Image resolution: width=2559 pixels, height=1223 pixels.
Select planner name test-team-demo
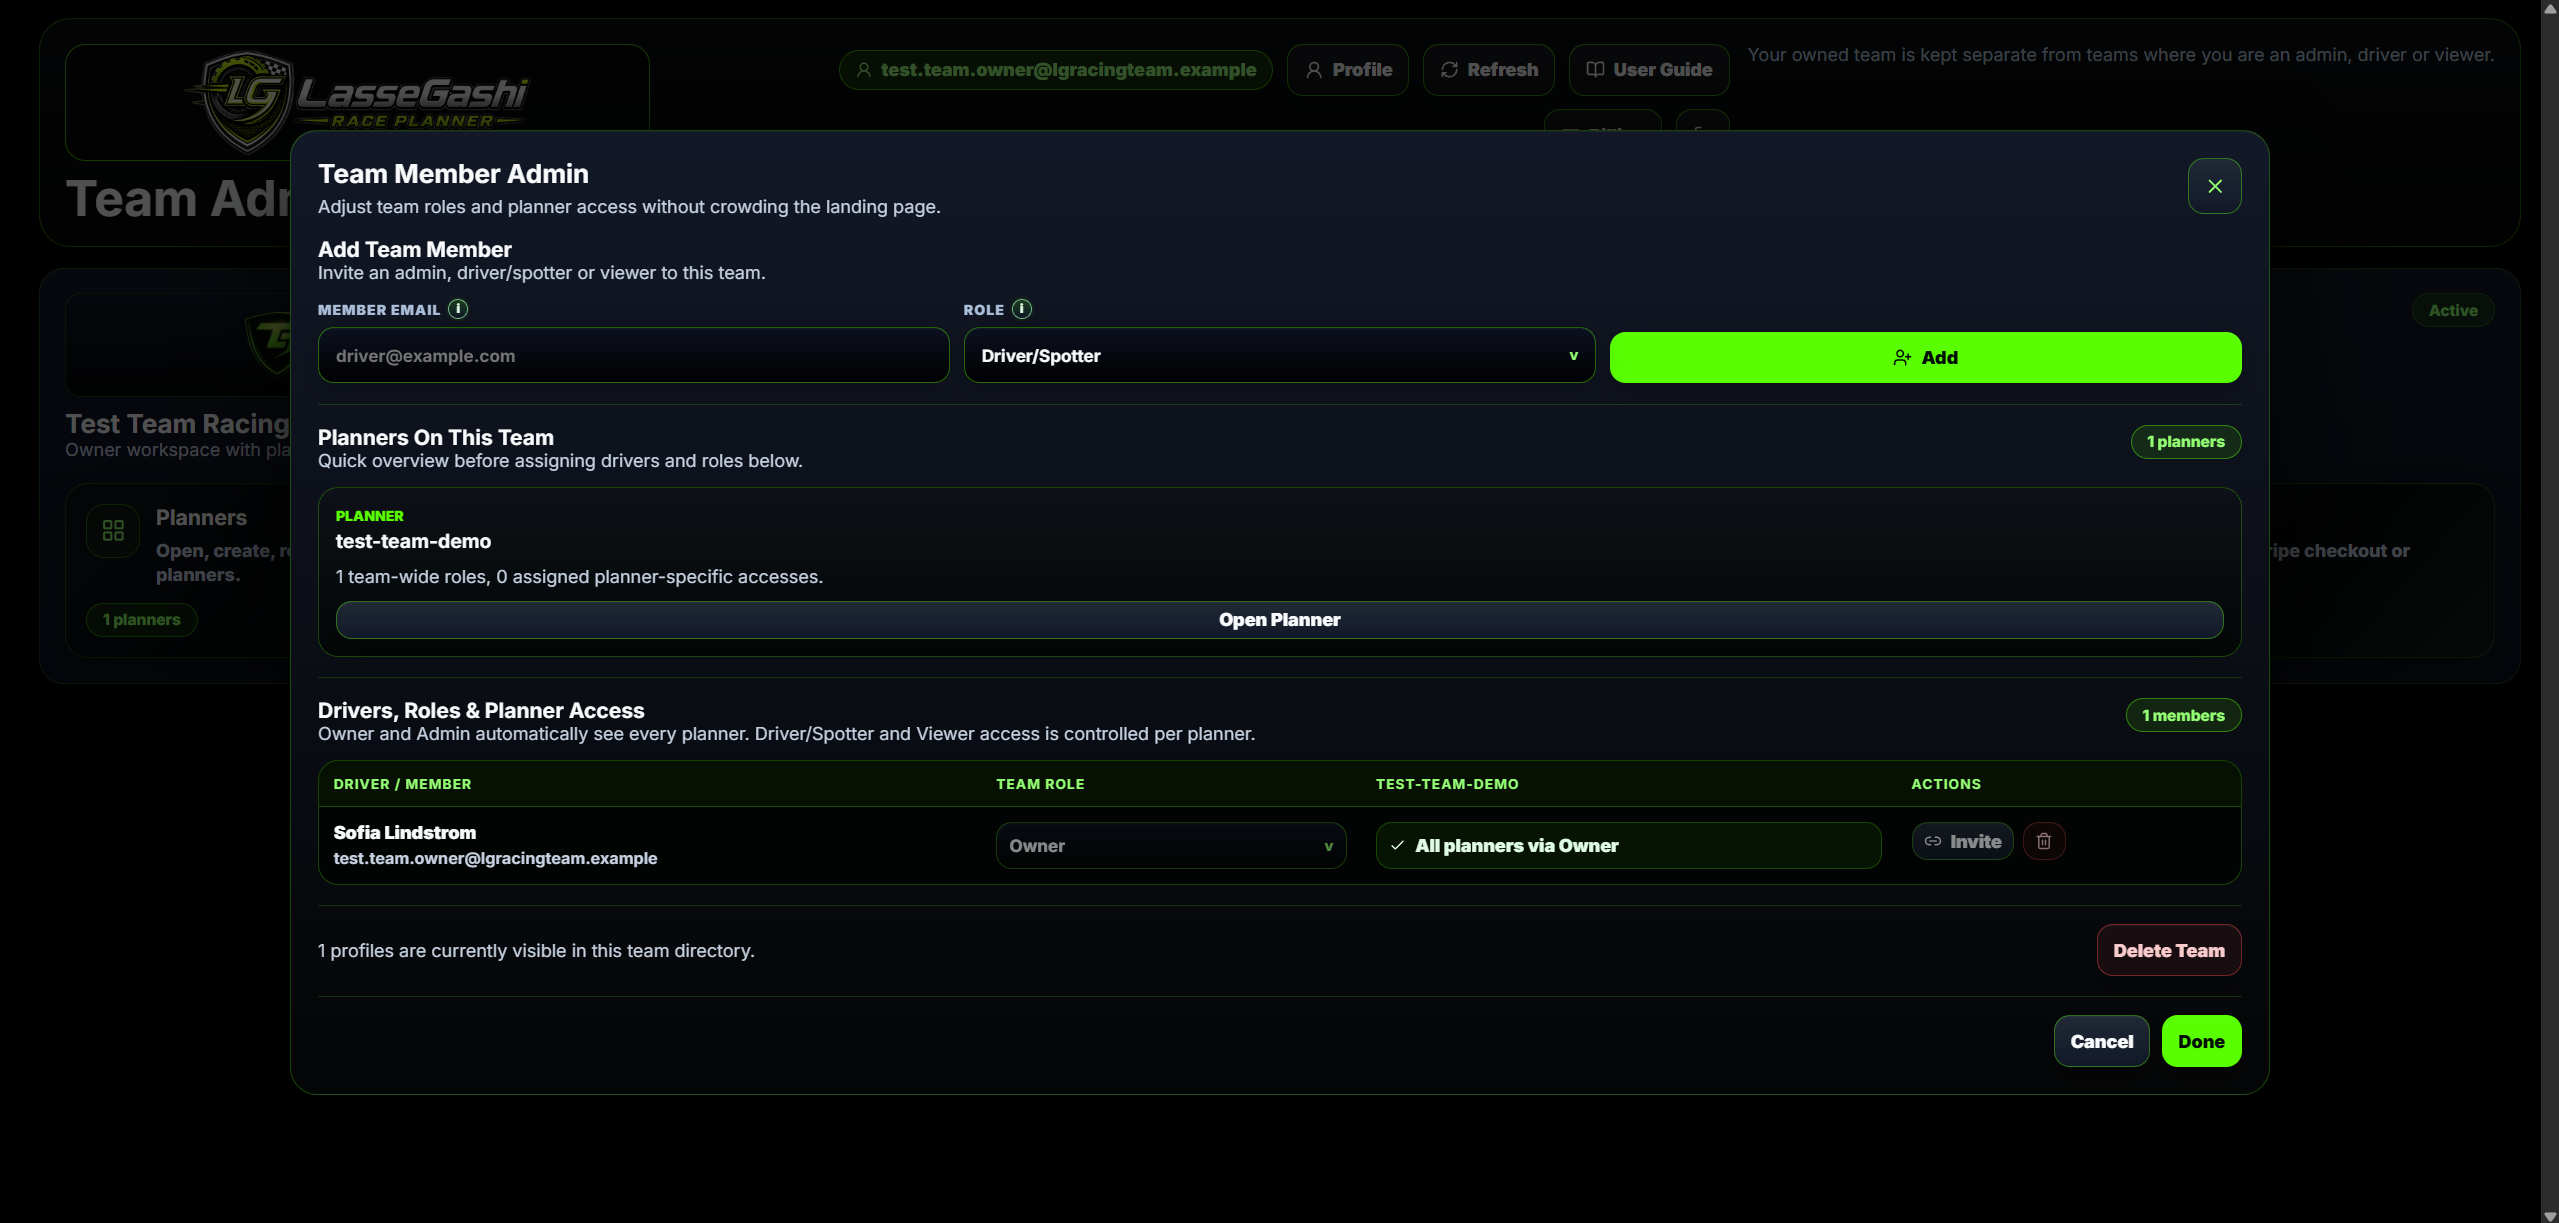pos(413,542)
